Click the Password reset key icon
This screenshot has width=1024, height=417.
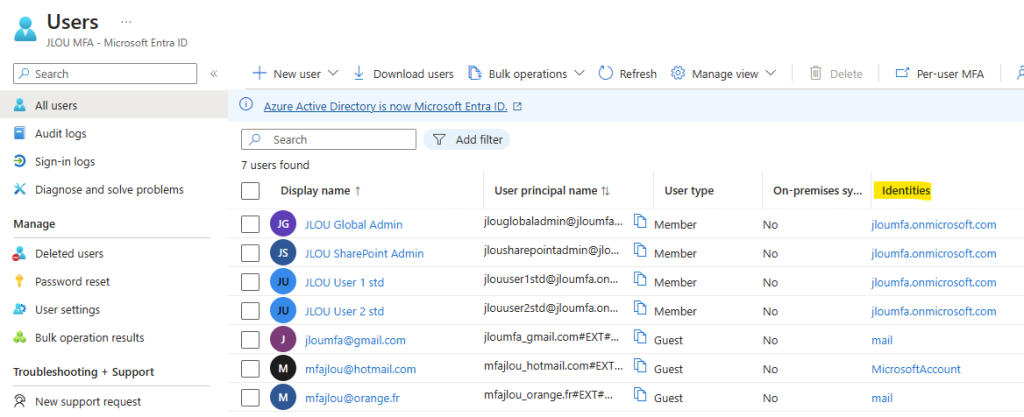coord(20,281)
